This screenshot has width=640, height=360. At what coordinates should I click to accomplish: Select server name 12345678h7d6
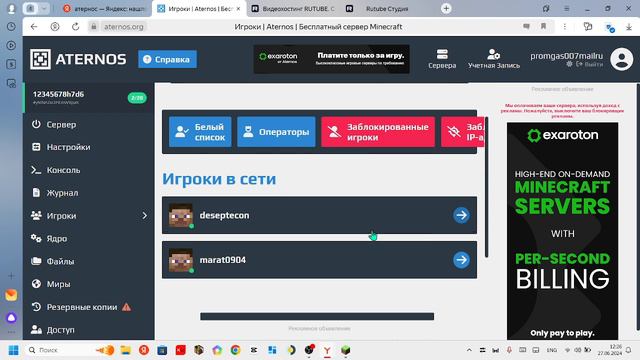tap(58, 94)
